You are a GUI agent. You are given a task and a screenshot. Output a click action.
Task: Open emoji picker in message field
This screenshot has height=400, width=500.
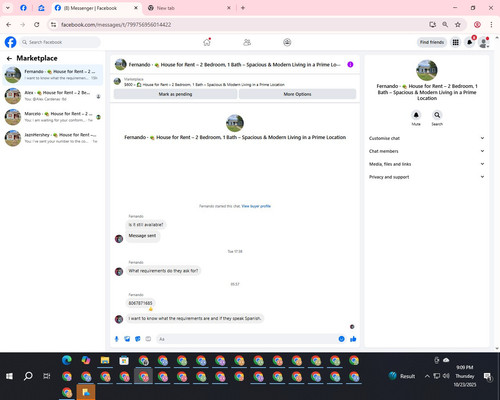tap(341, 339)
